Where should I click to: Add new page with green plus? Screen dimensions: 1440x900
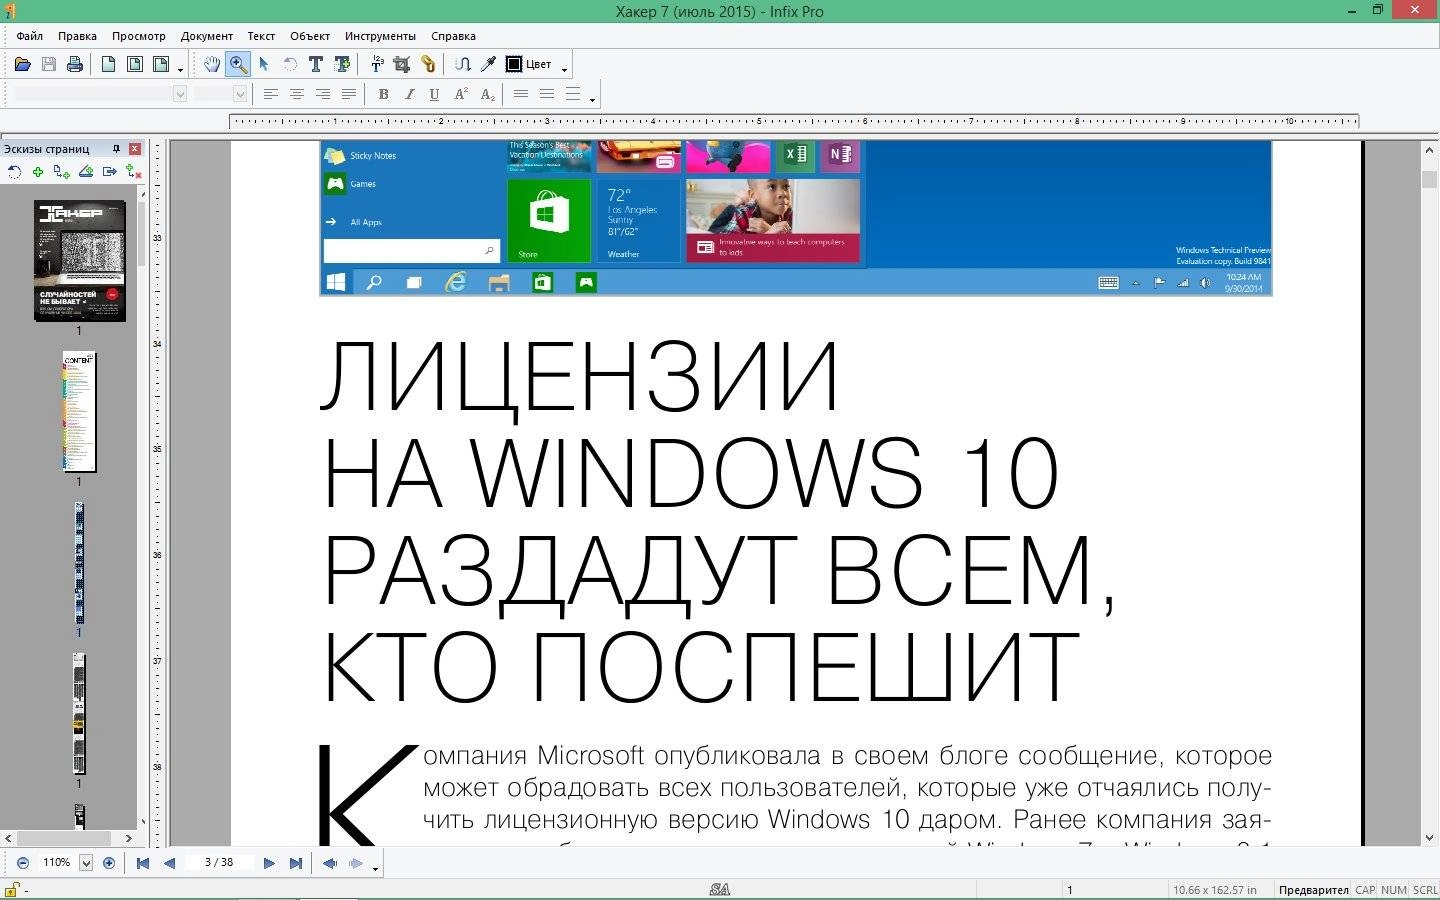38,172
